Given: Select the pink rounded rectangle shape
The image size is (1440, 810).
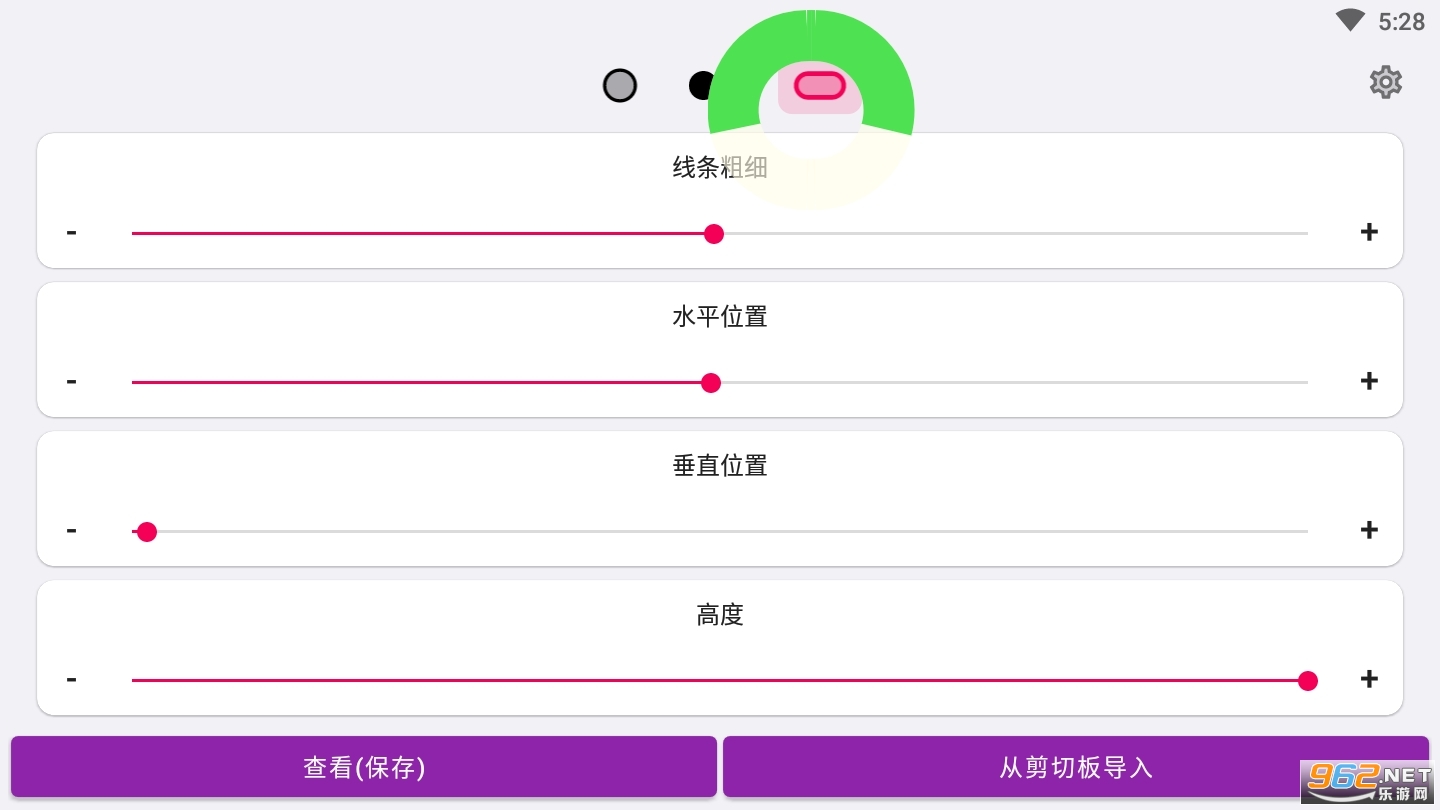Looking at the screenshot, I should click(x=820, y=86).
